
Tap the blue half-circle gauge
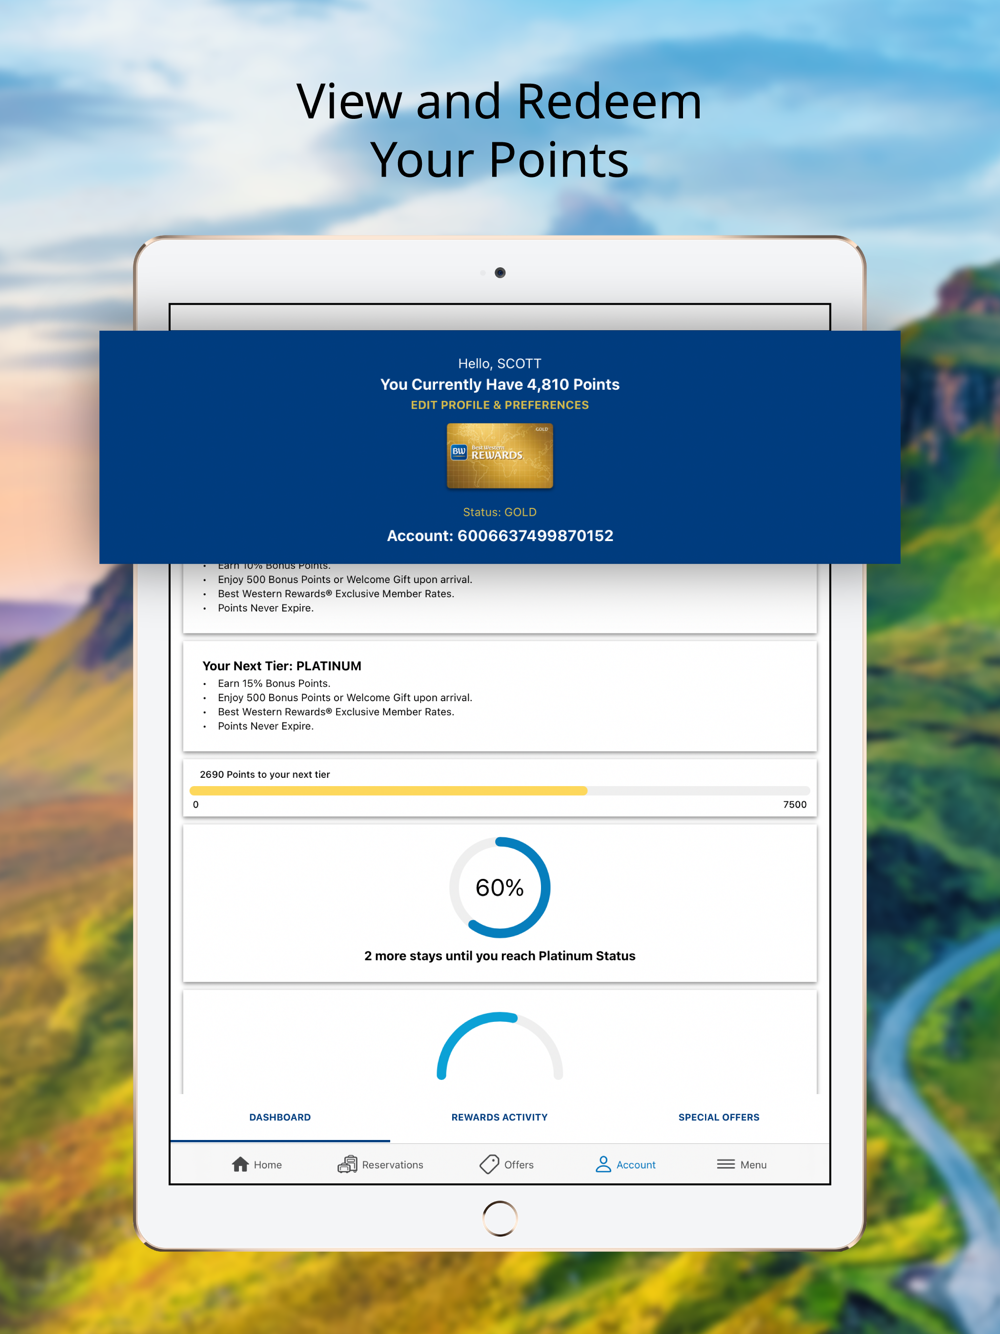coord(500,1046)
